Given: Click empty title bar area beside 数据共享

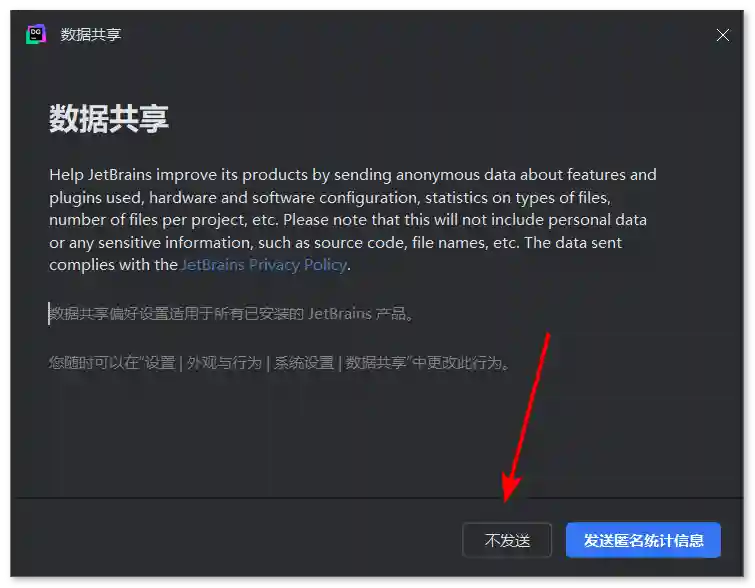Looking at the screenshot, I should (x=400, y=35).
